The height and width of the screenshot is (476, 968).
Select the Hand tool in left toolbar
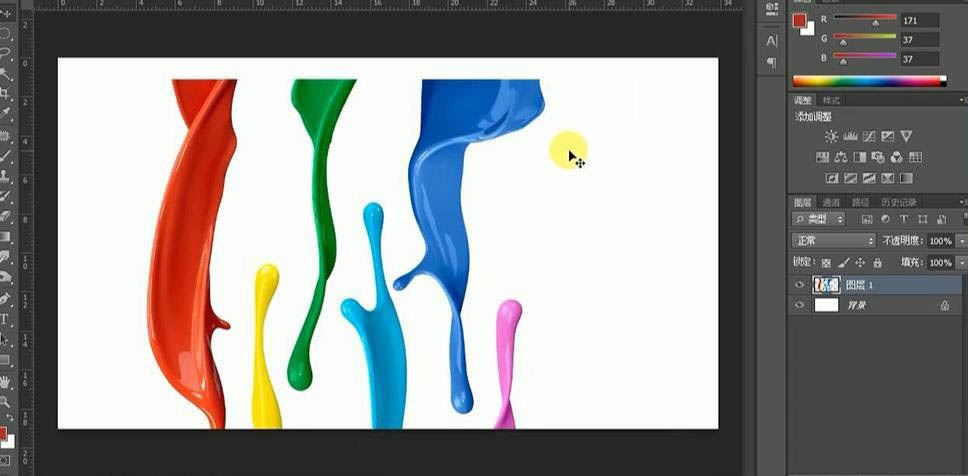click(x=5, y=380)
